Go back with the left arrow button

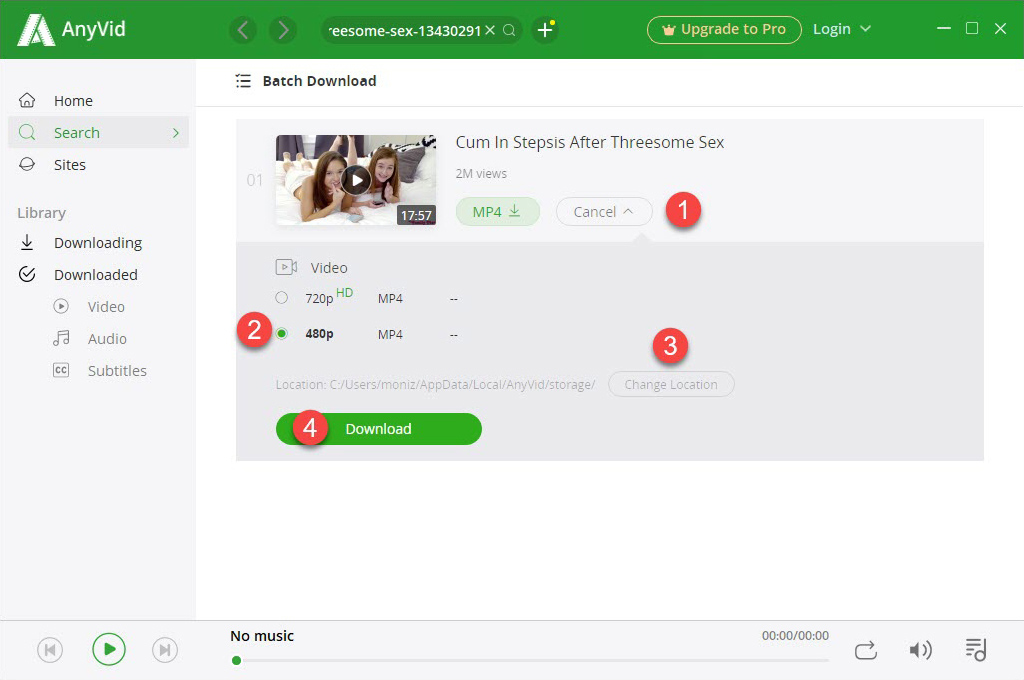coord(243,30)
